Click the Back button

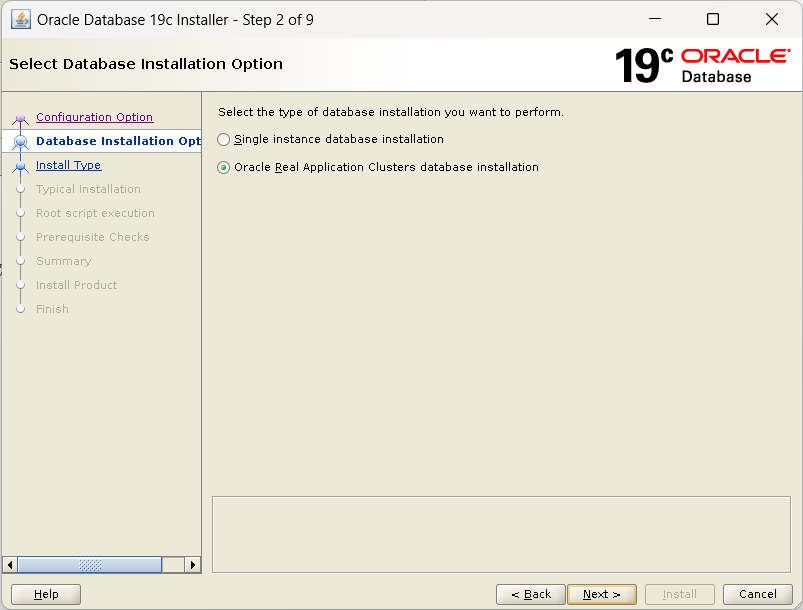(x=531, y=594)
